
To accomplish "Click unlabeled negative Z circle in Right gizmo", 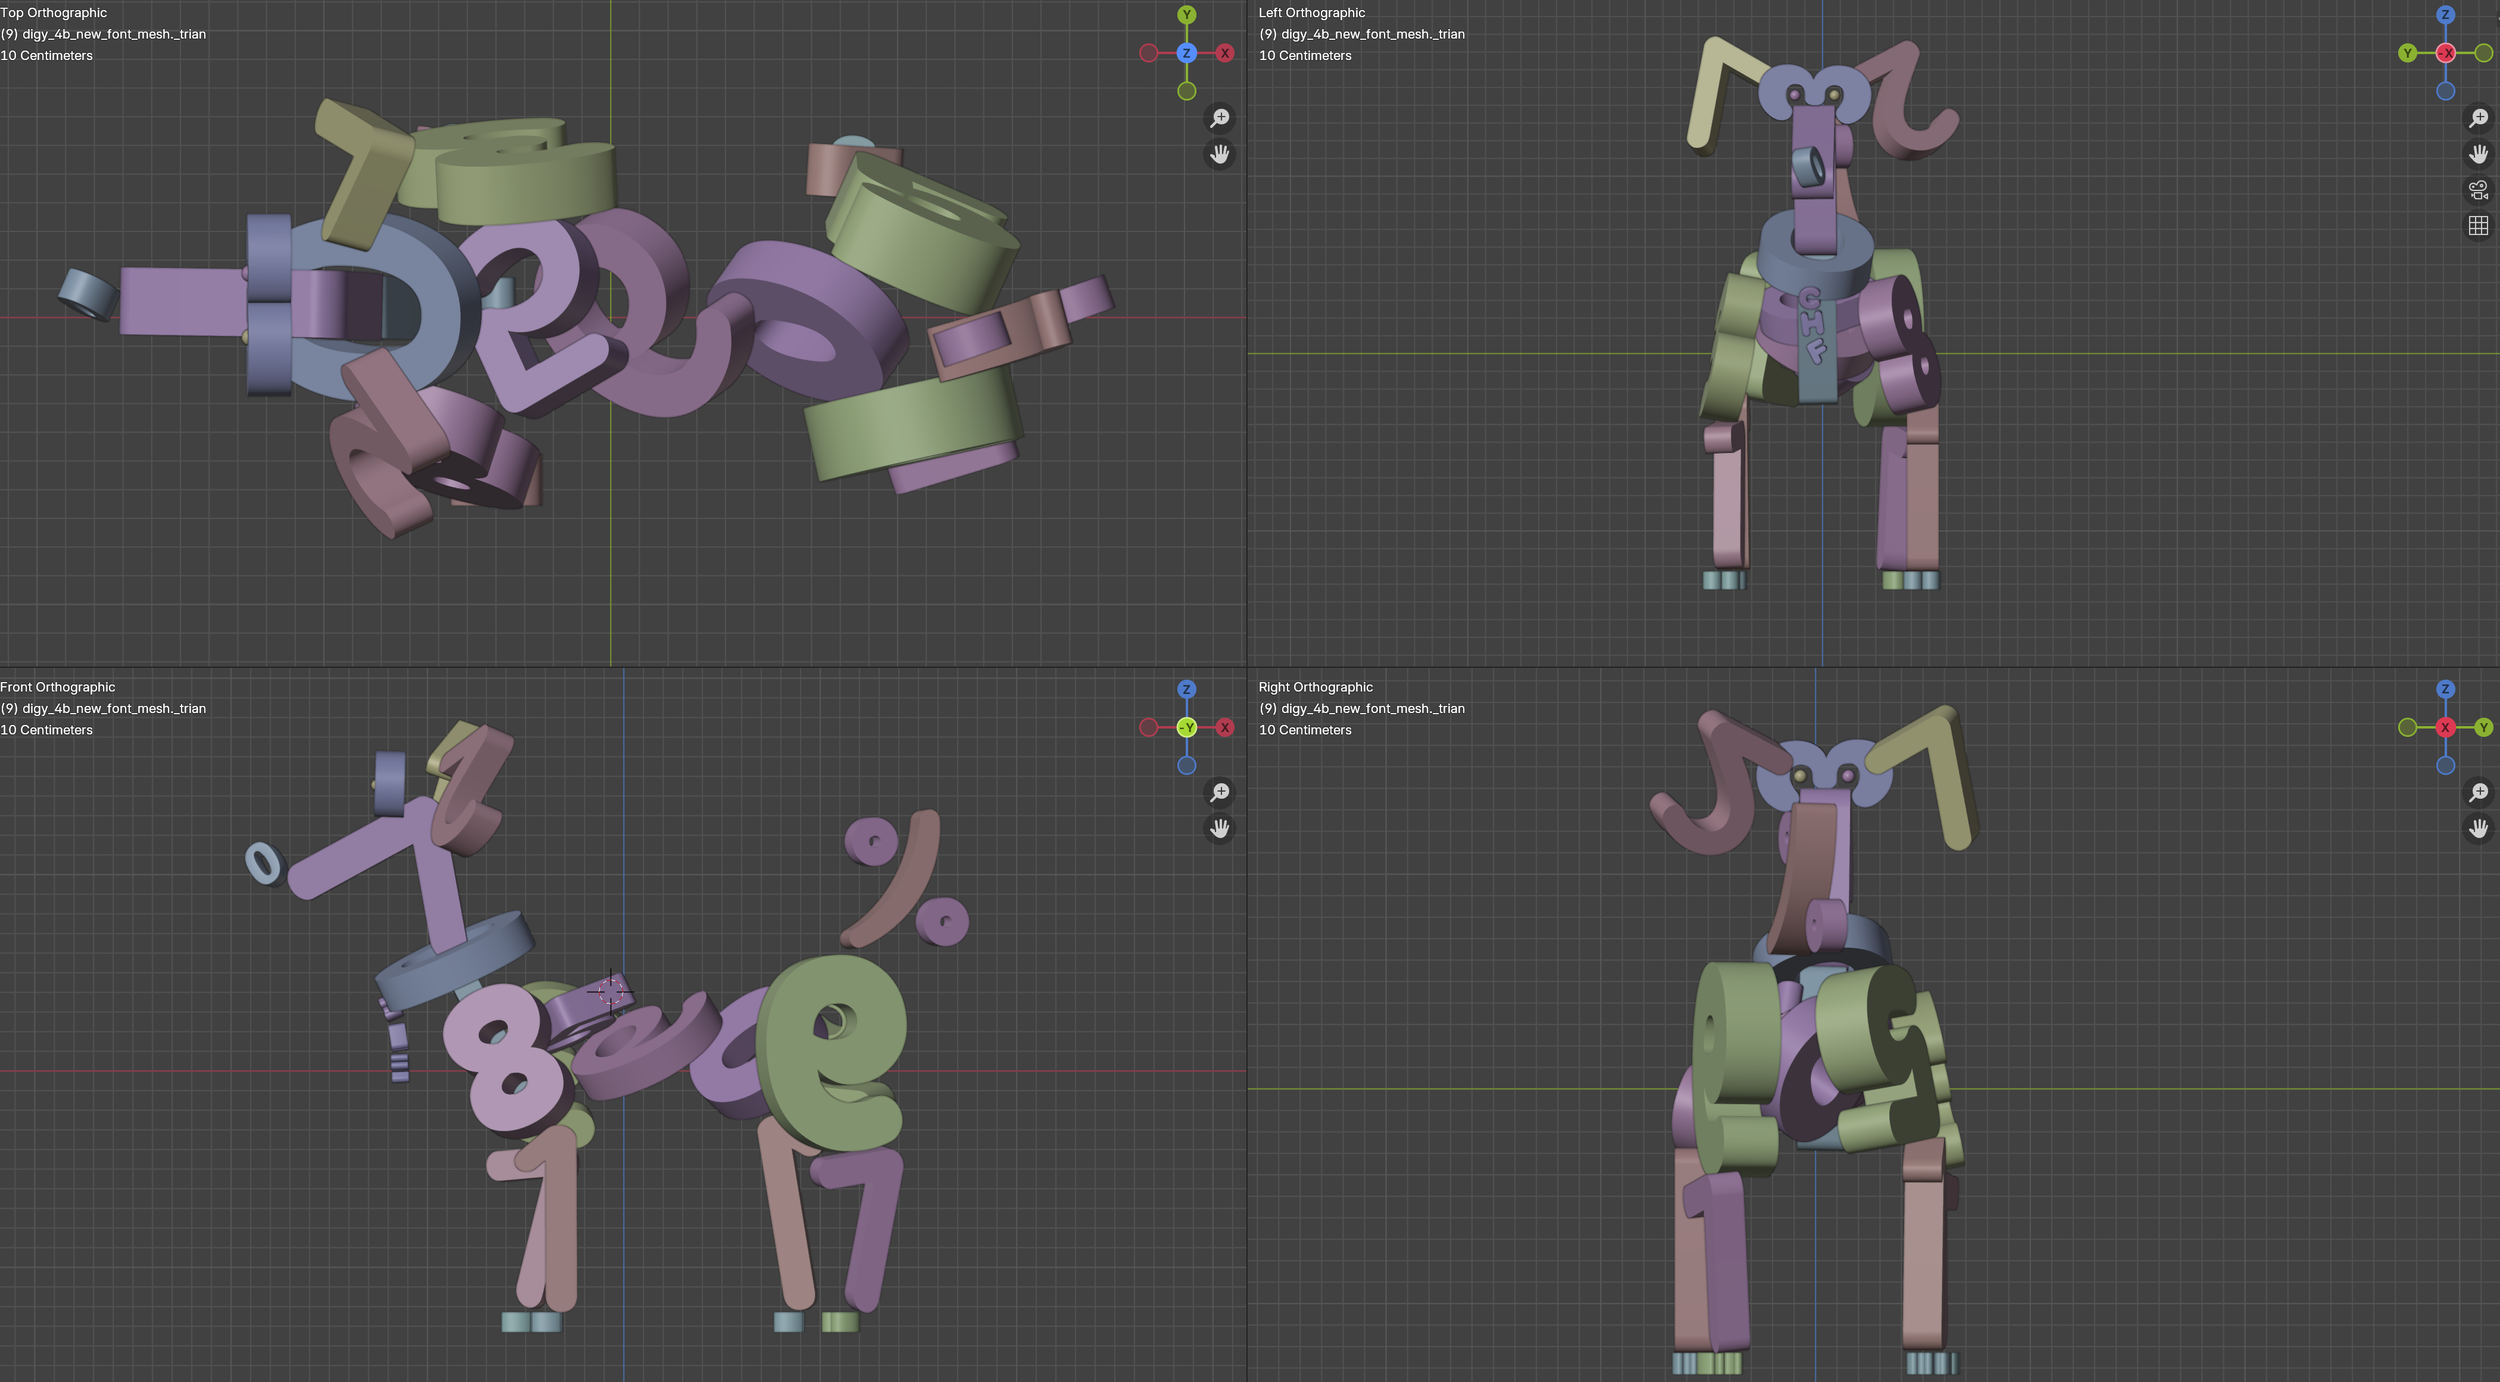I will pos(2445,765).
